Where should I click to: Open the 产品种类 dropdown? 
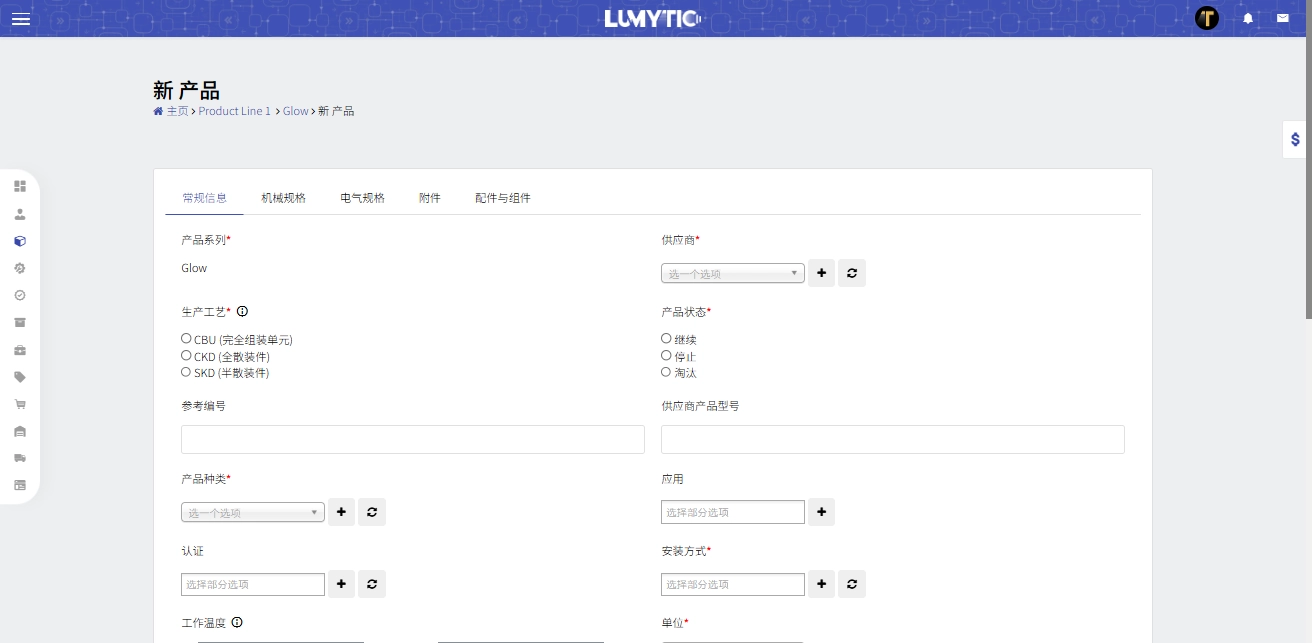pos(252,512)
